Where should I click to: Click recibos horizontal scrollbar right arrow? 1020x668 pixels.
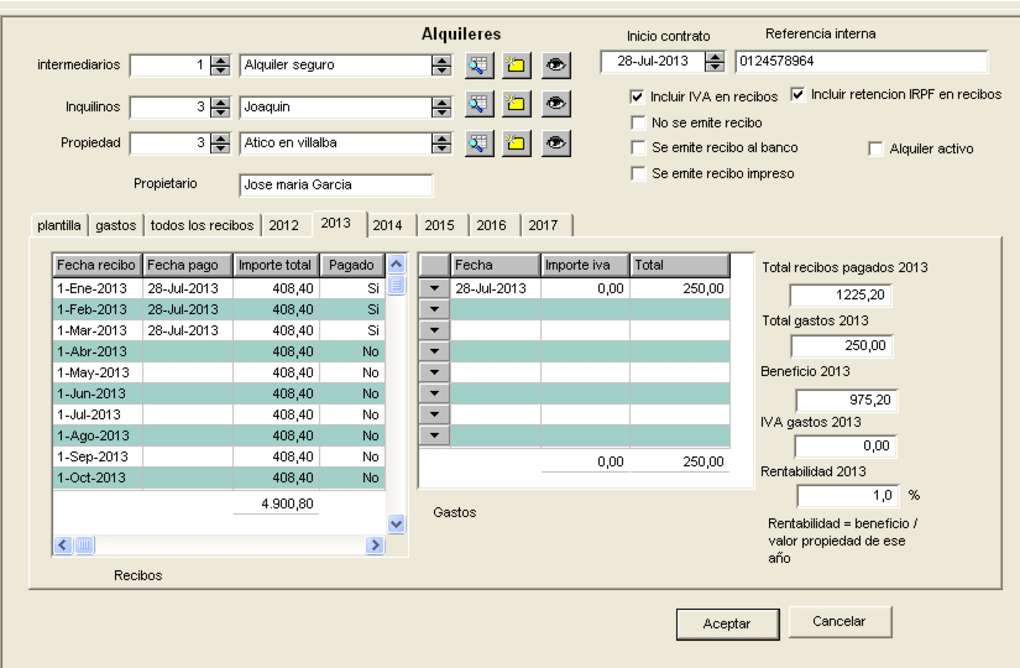[x=375, y=545]
